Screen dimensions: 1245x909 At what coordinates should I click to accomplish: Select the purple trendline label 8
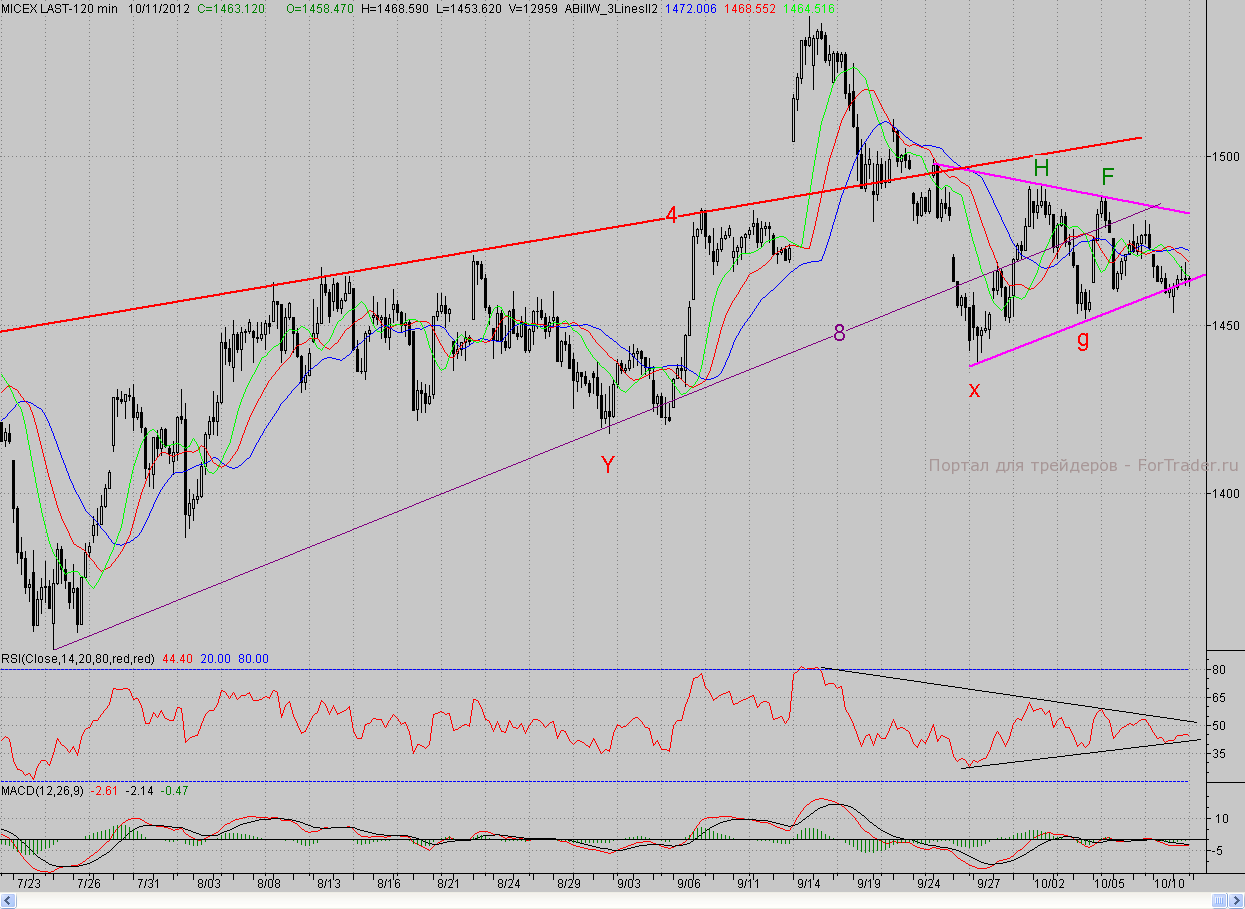click(839, 334)
